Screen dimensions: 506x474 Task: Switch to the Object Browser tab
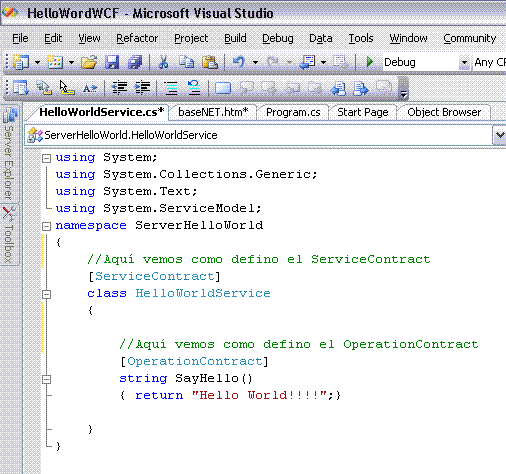(x=444, y=112)
